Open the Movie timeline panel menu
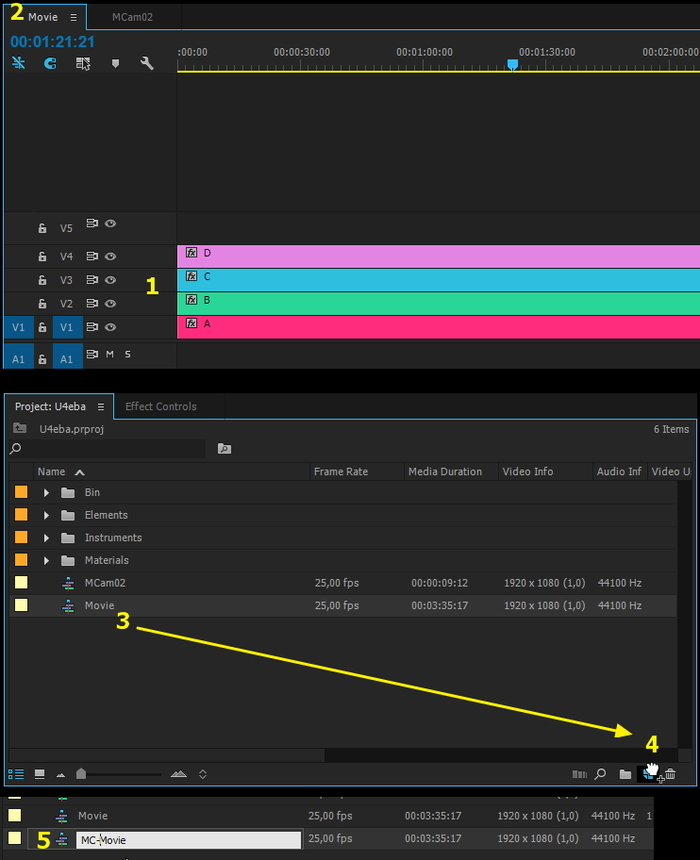 (73, 18)
